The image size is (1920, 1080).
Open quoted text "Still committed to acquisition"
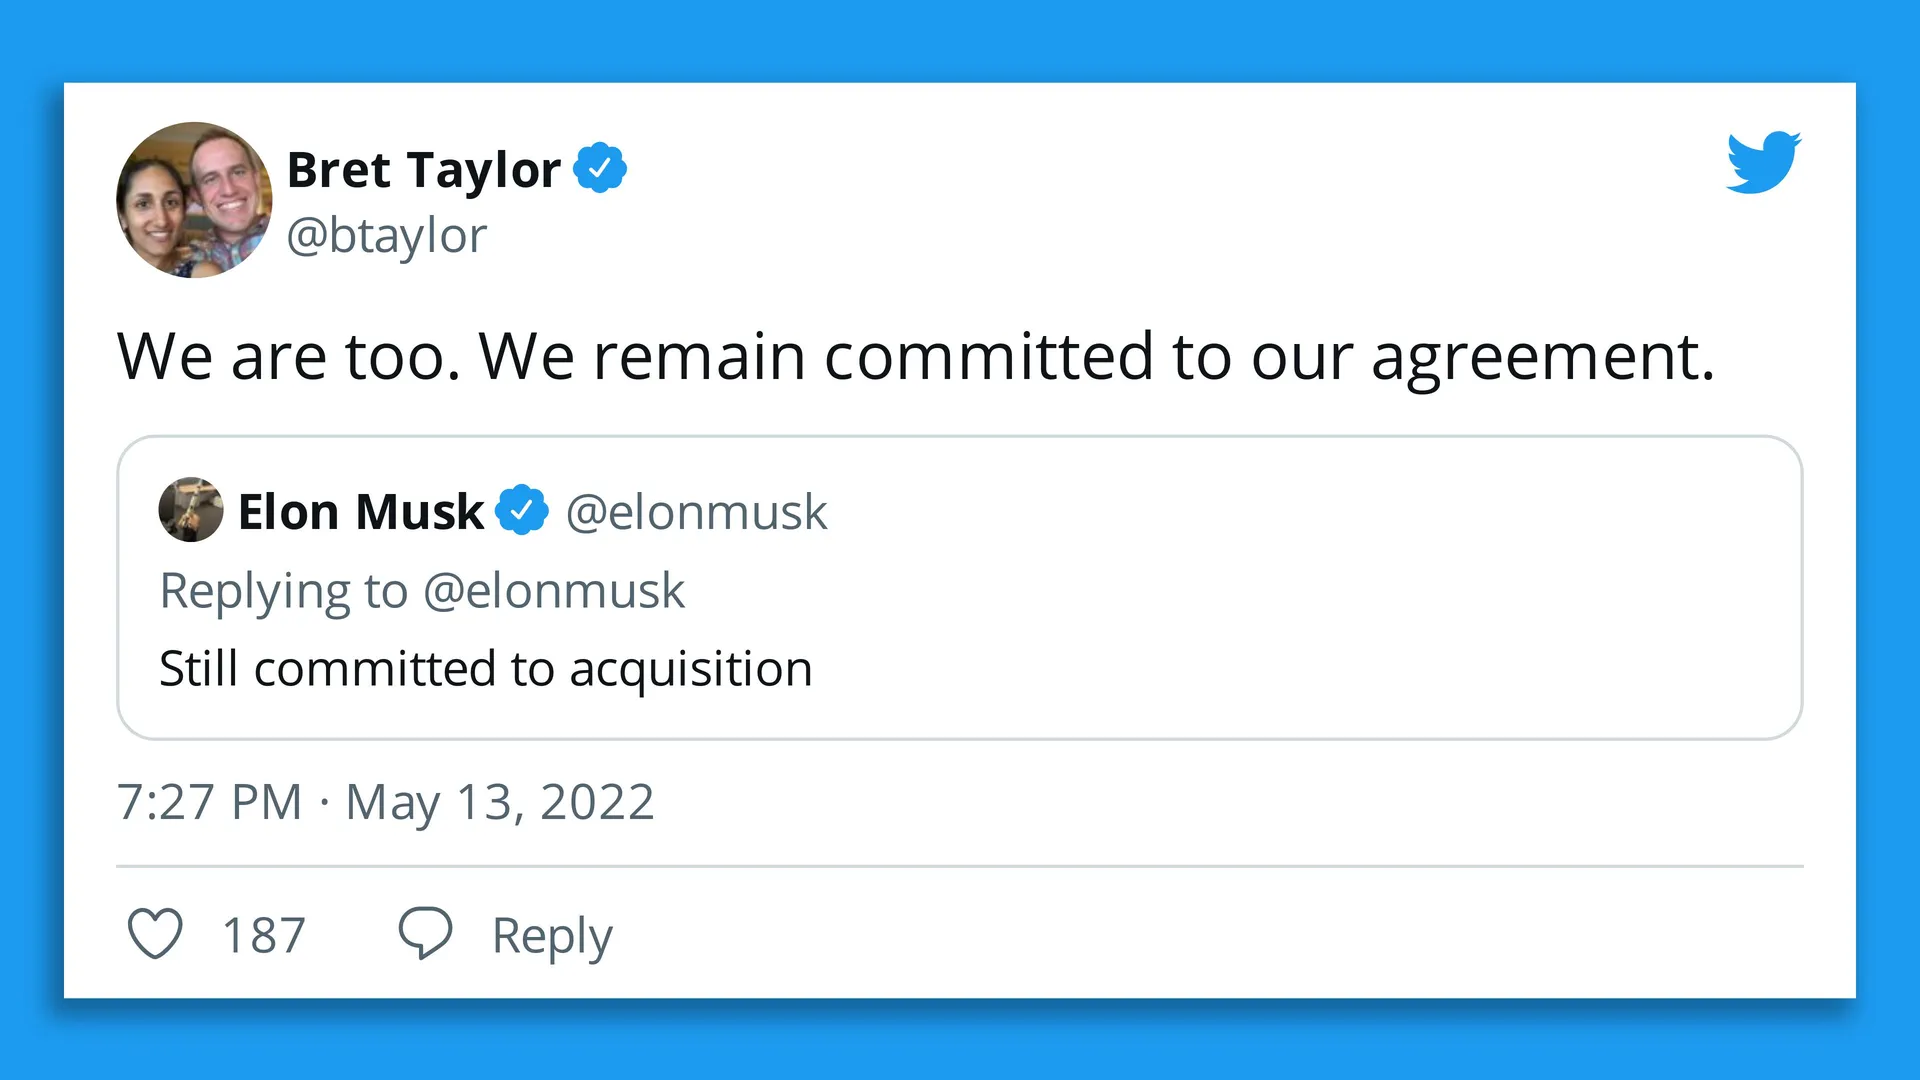coord(485,669)
